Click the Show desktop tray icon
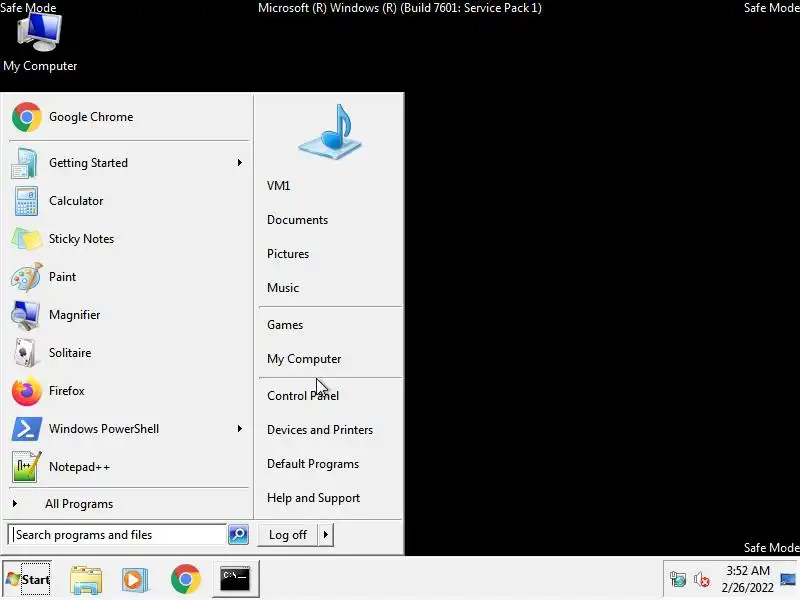Screen dimensions: 800x600 tap(788, 580)
